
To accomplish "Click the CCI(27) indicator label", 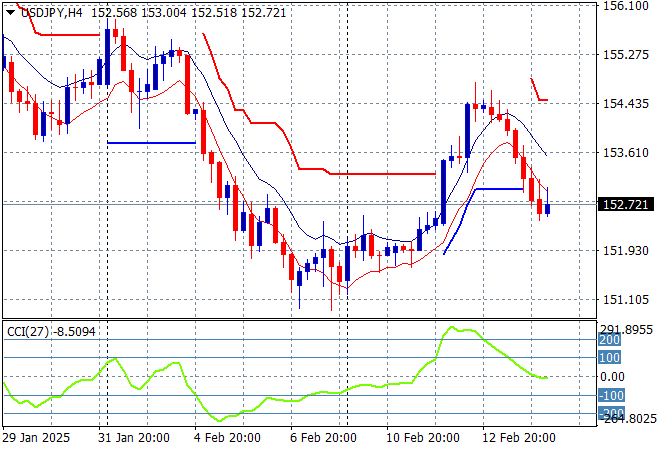I will 27,331.
